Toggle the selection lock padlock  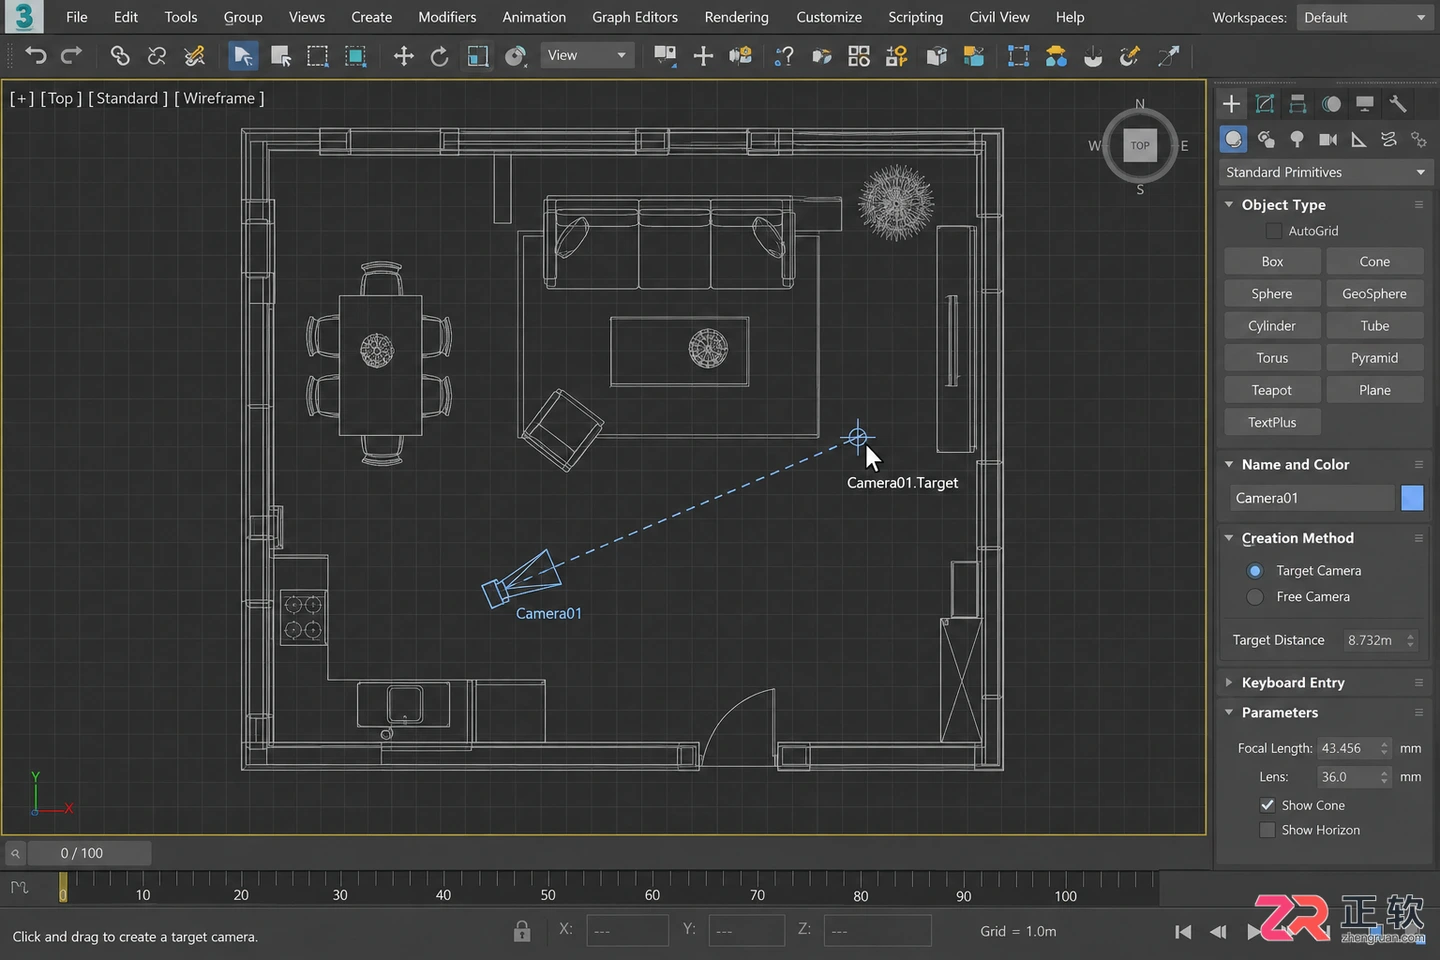[522, 931]
